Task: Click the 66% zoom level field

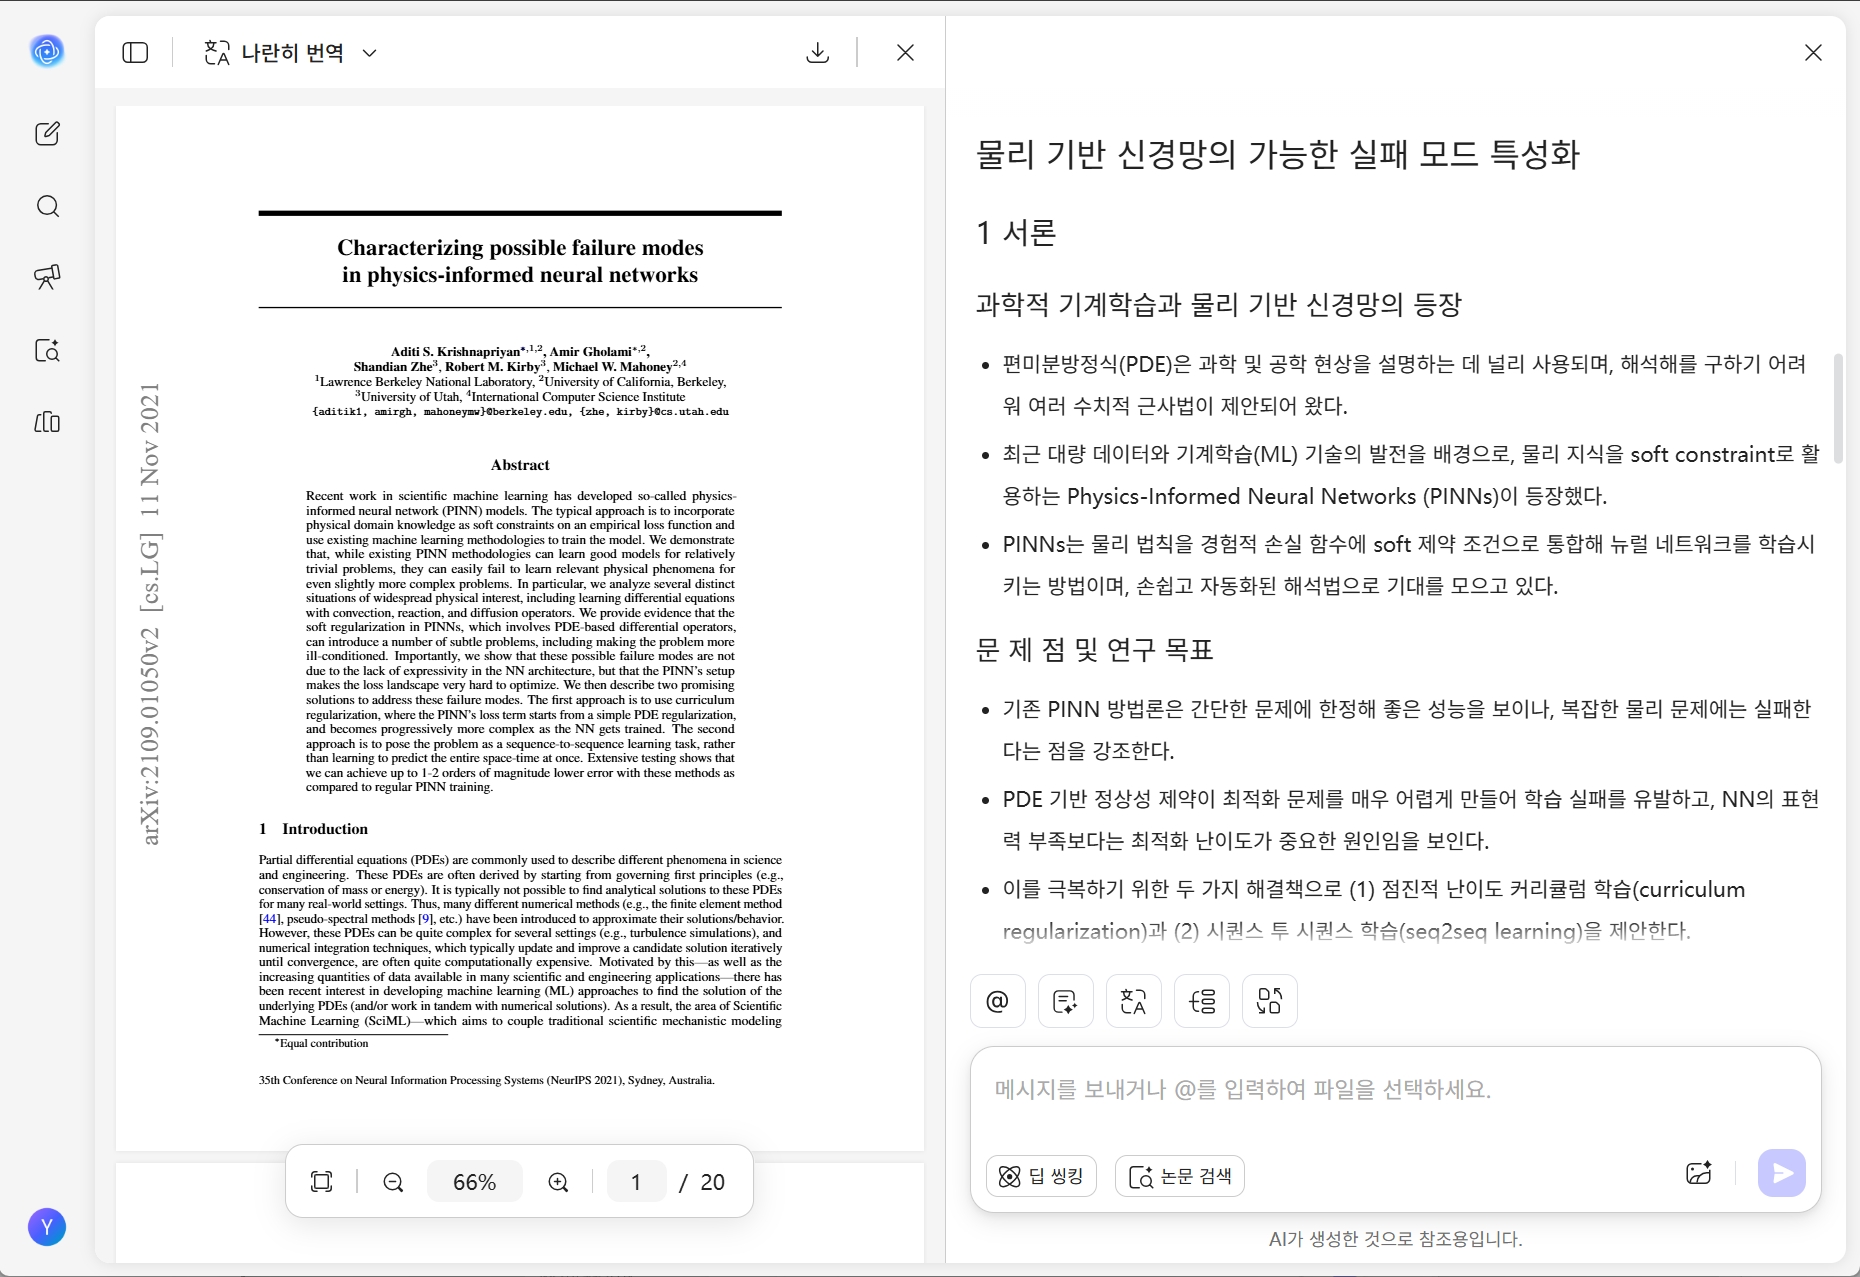Action: 475,1182
